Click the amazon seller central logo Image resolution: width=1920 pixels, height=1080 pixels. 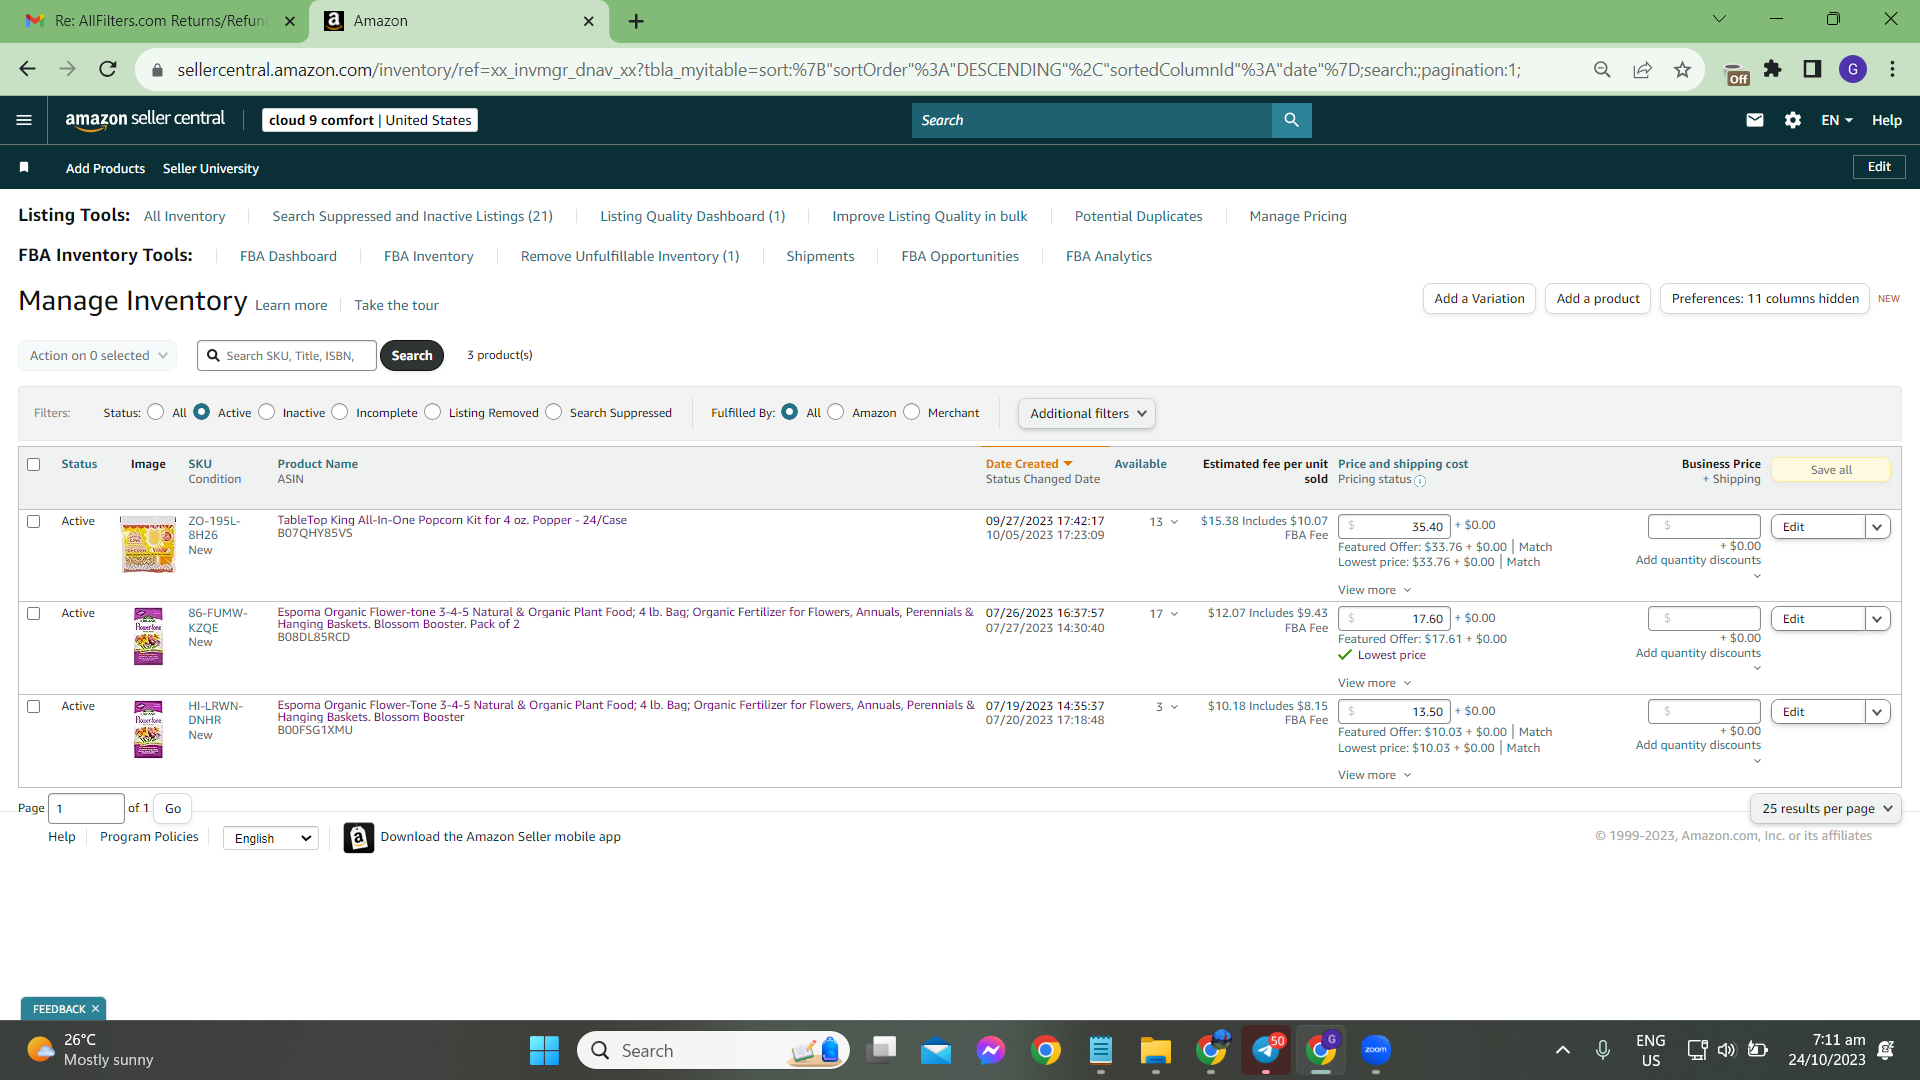tap(145, 119)
